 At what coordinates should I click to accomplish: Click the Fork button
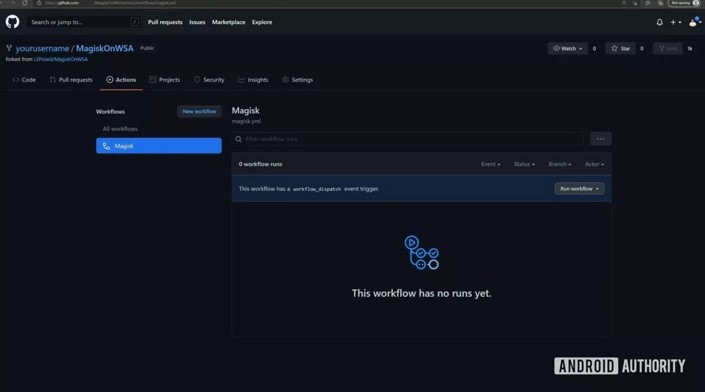coord(668,49)
